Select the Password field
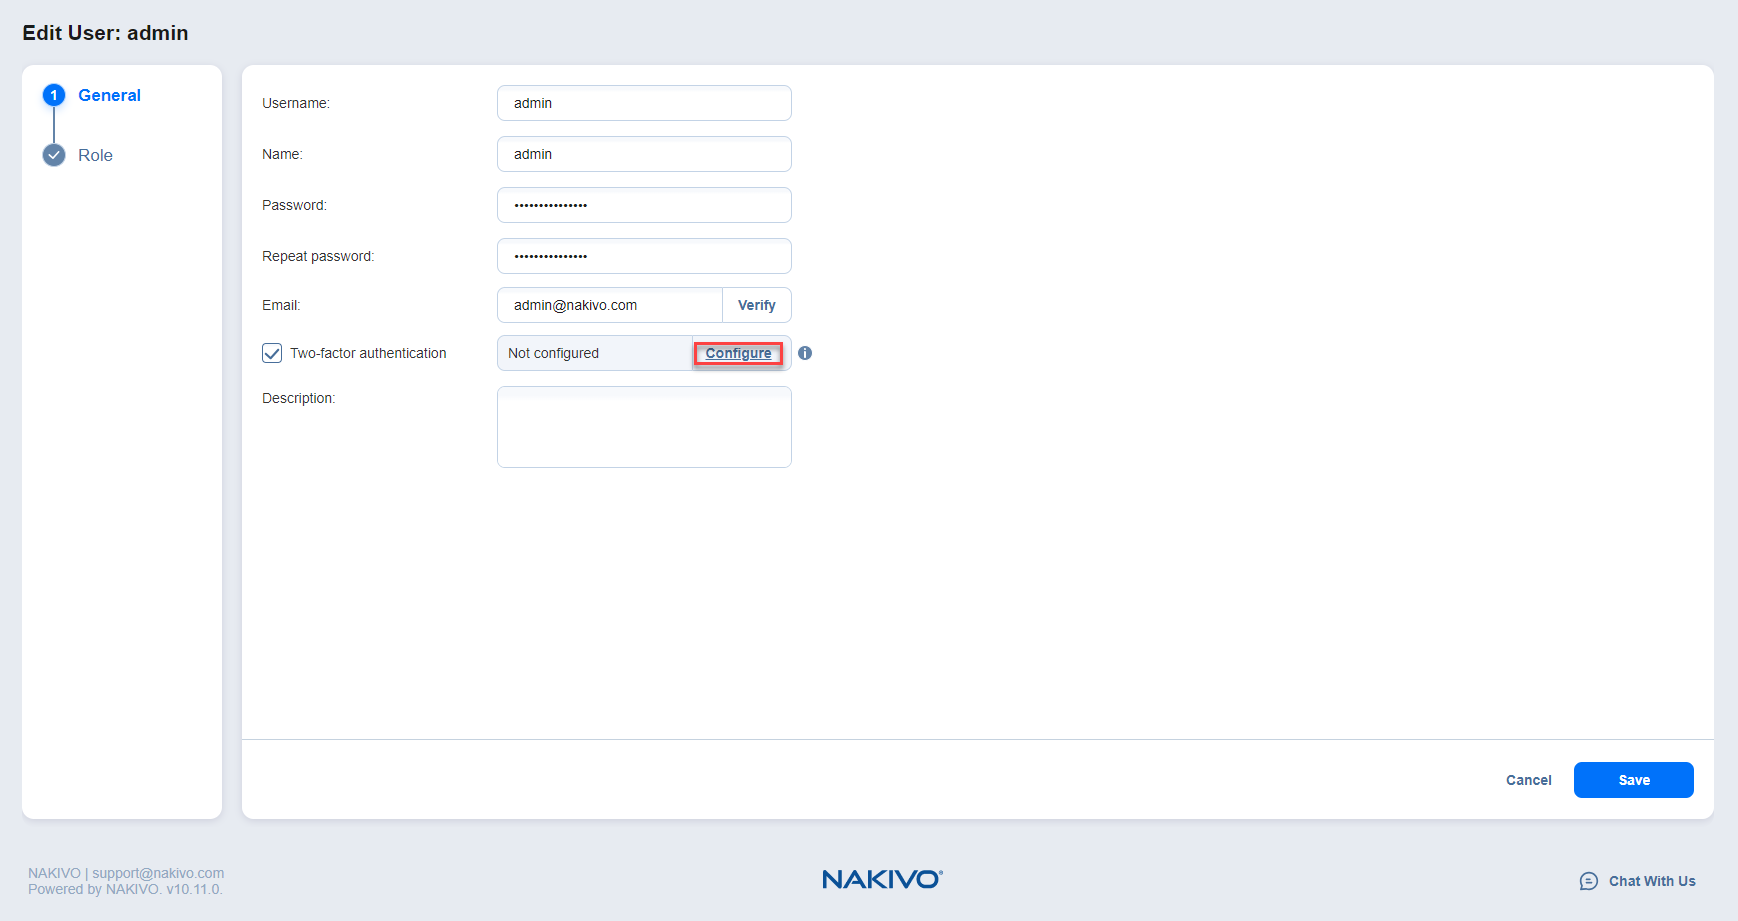Screen dimensions: 1738x921 [x=644, y=205]
